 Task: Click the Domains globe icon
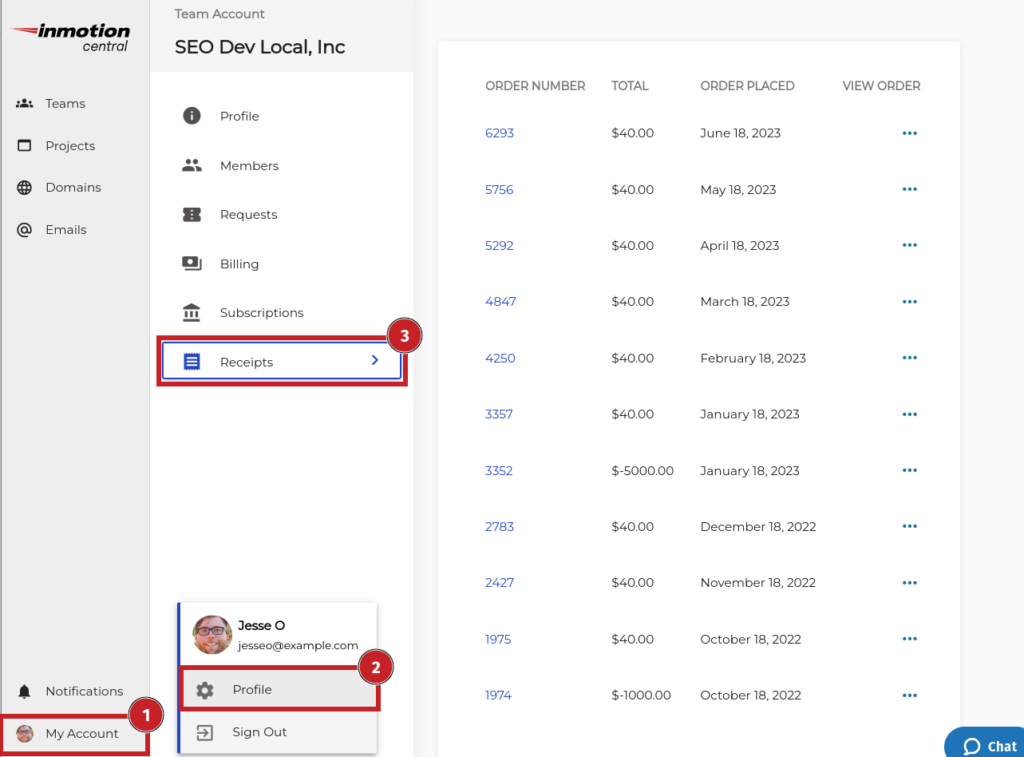coord(23,187)
